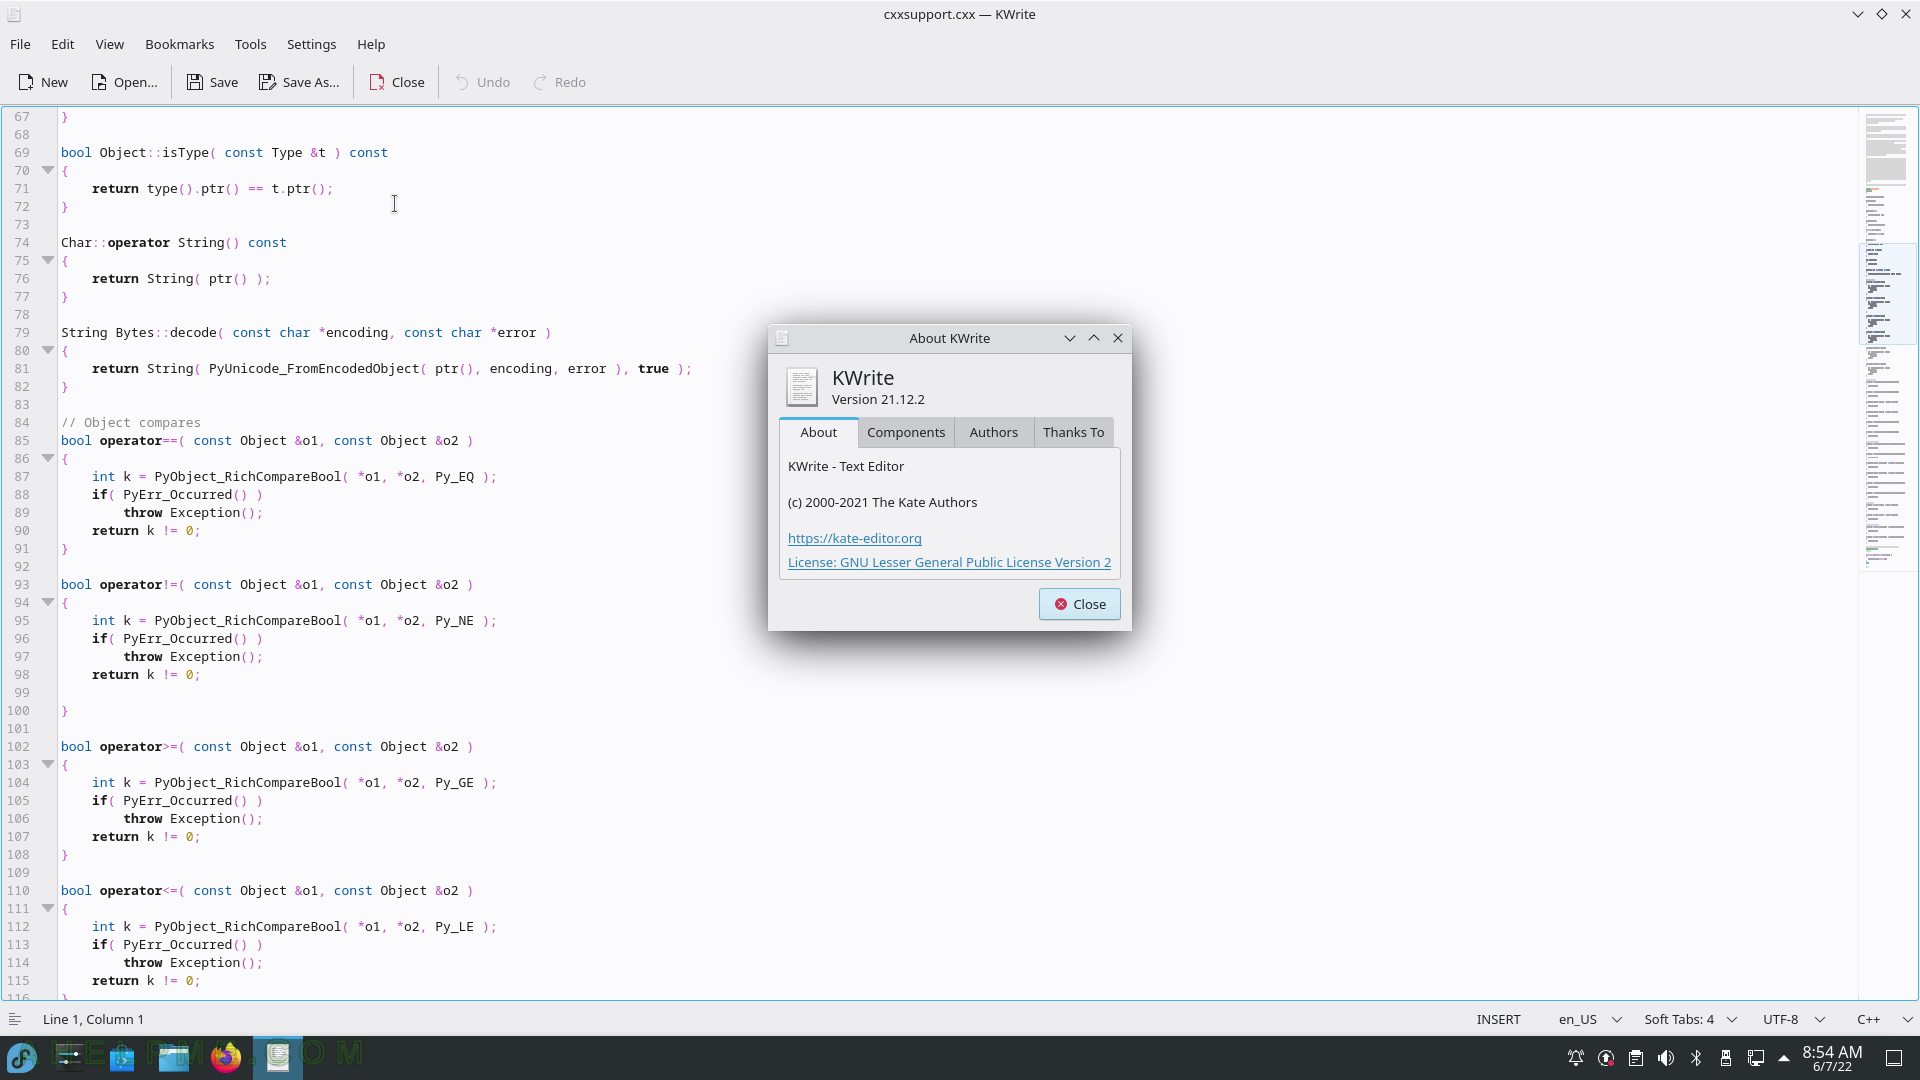Collapse the operator== fold at line 86

47,458
